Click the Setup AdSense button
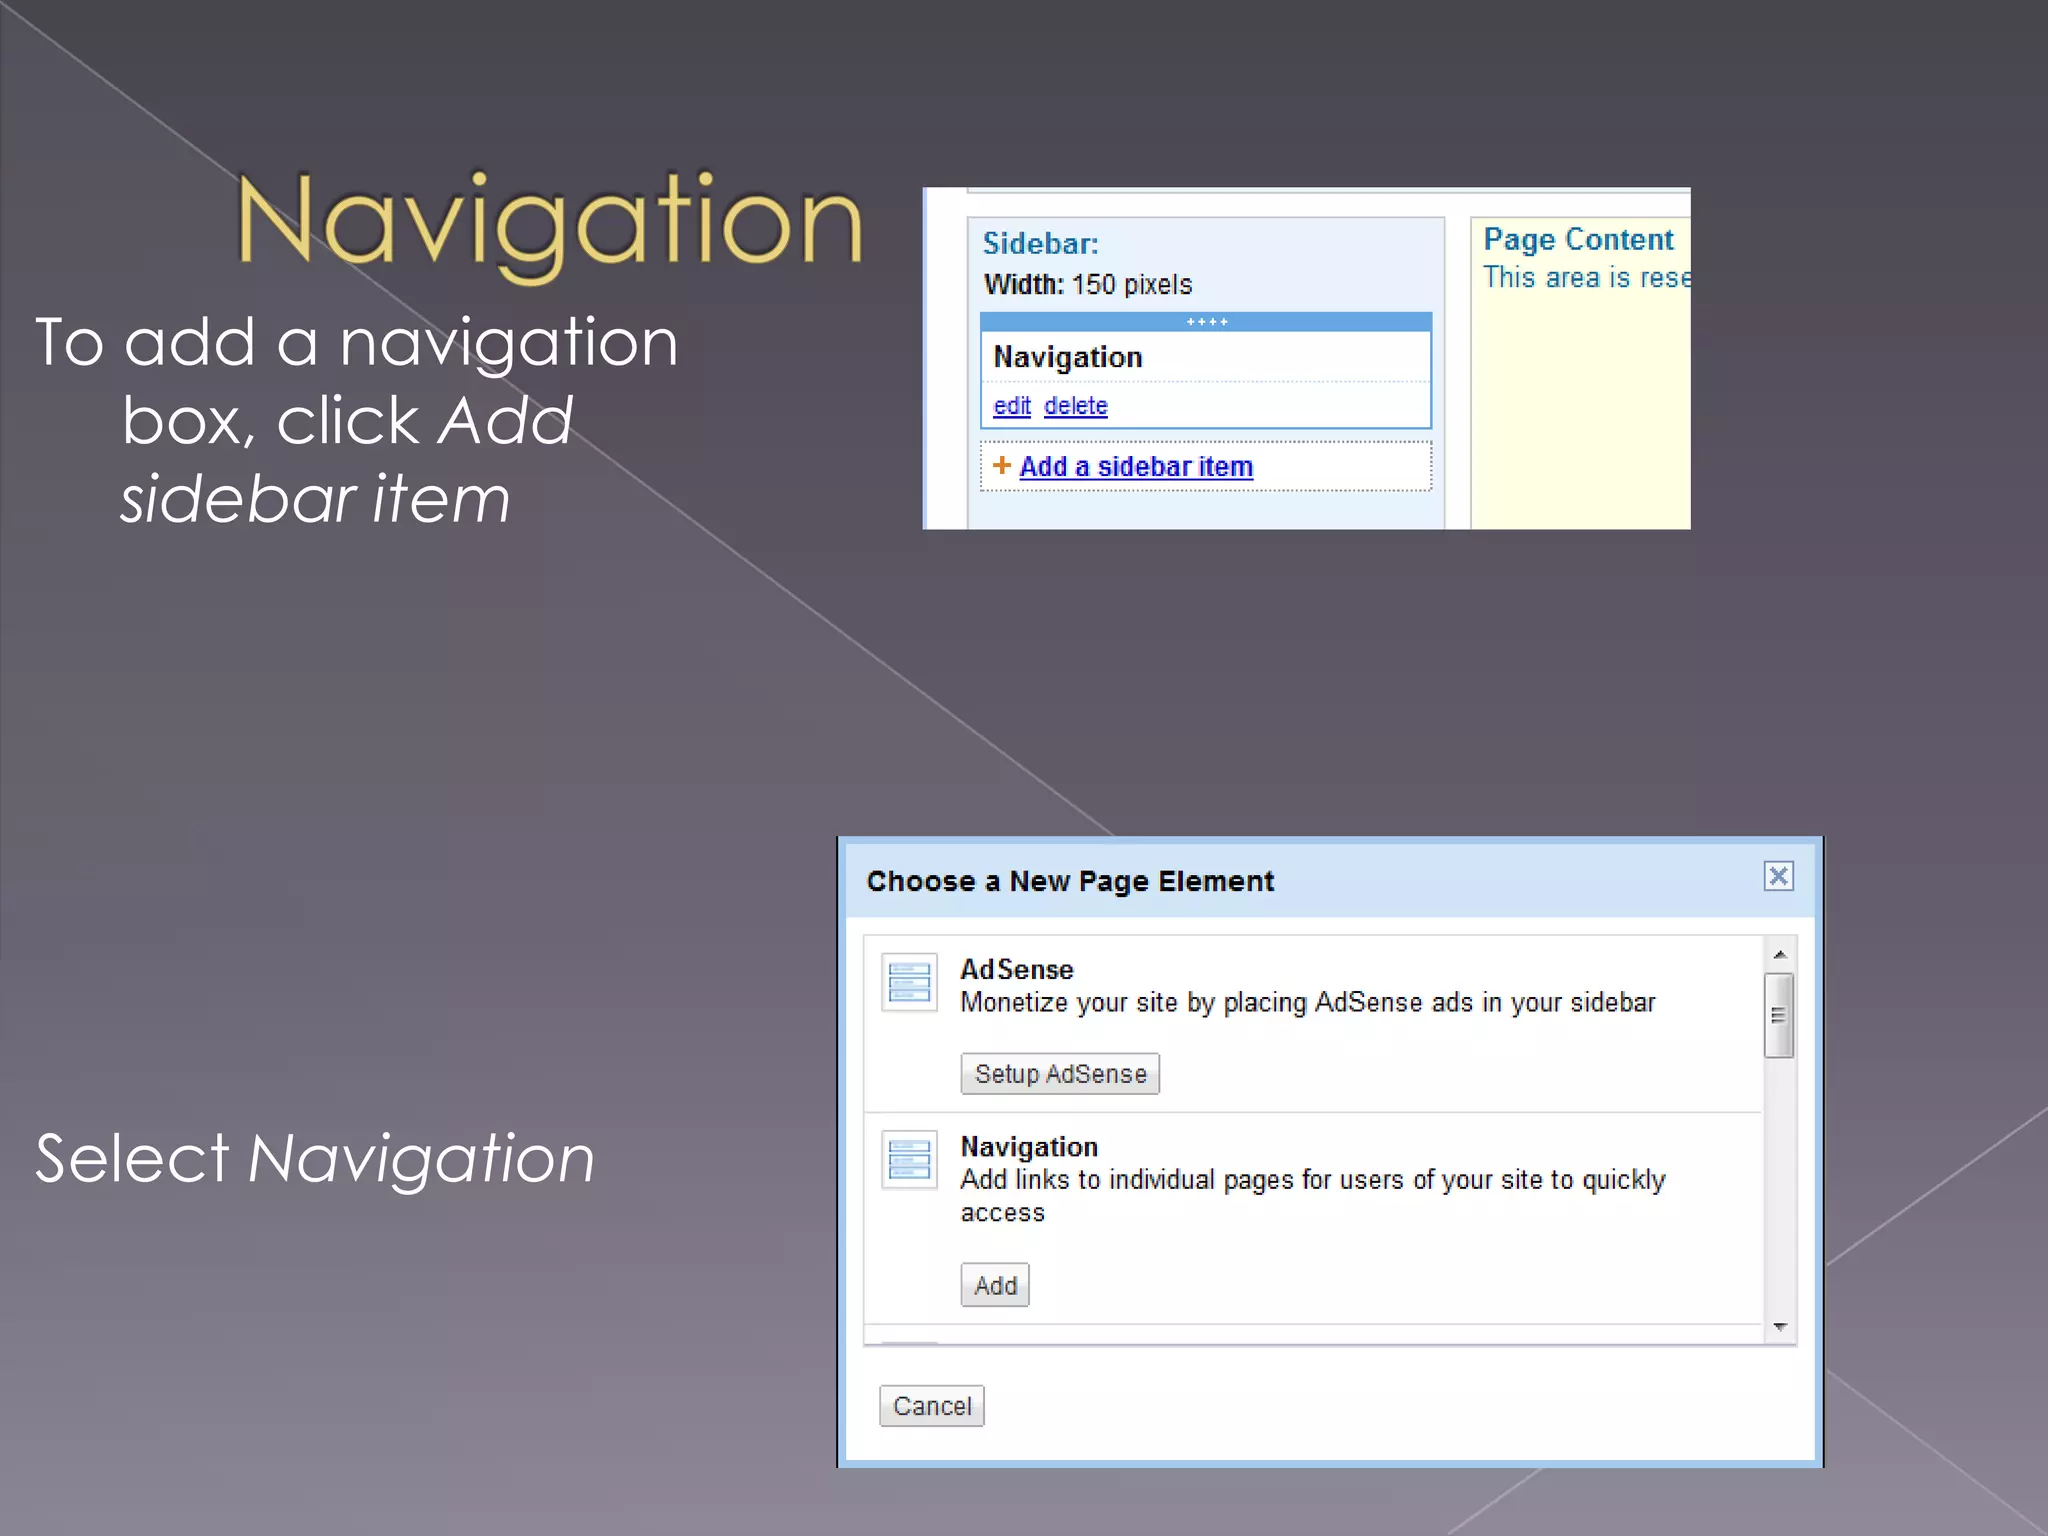Viewport: 2048px width, 1536px height. (1060, 1074)
